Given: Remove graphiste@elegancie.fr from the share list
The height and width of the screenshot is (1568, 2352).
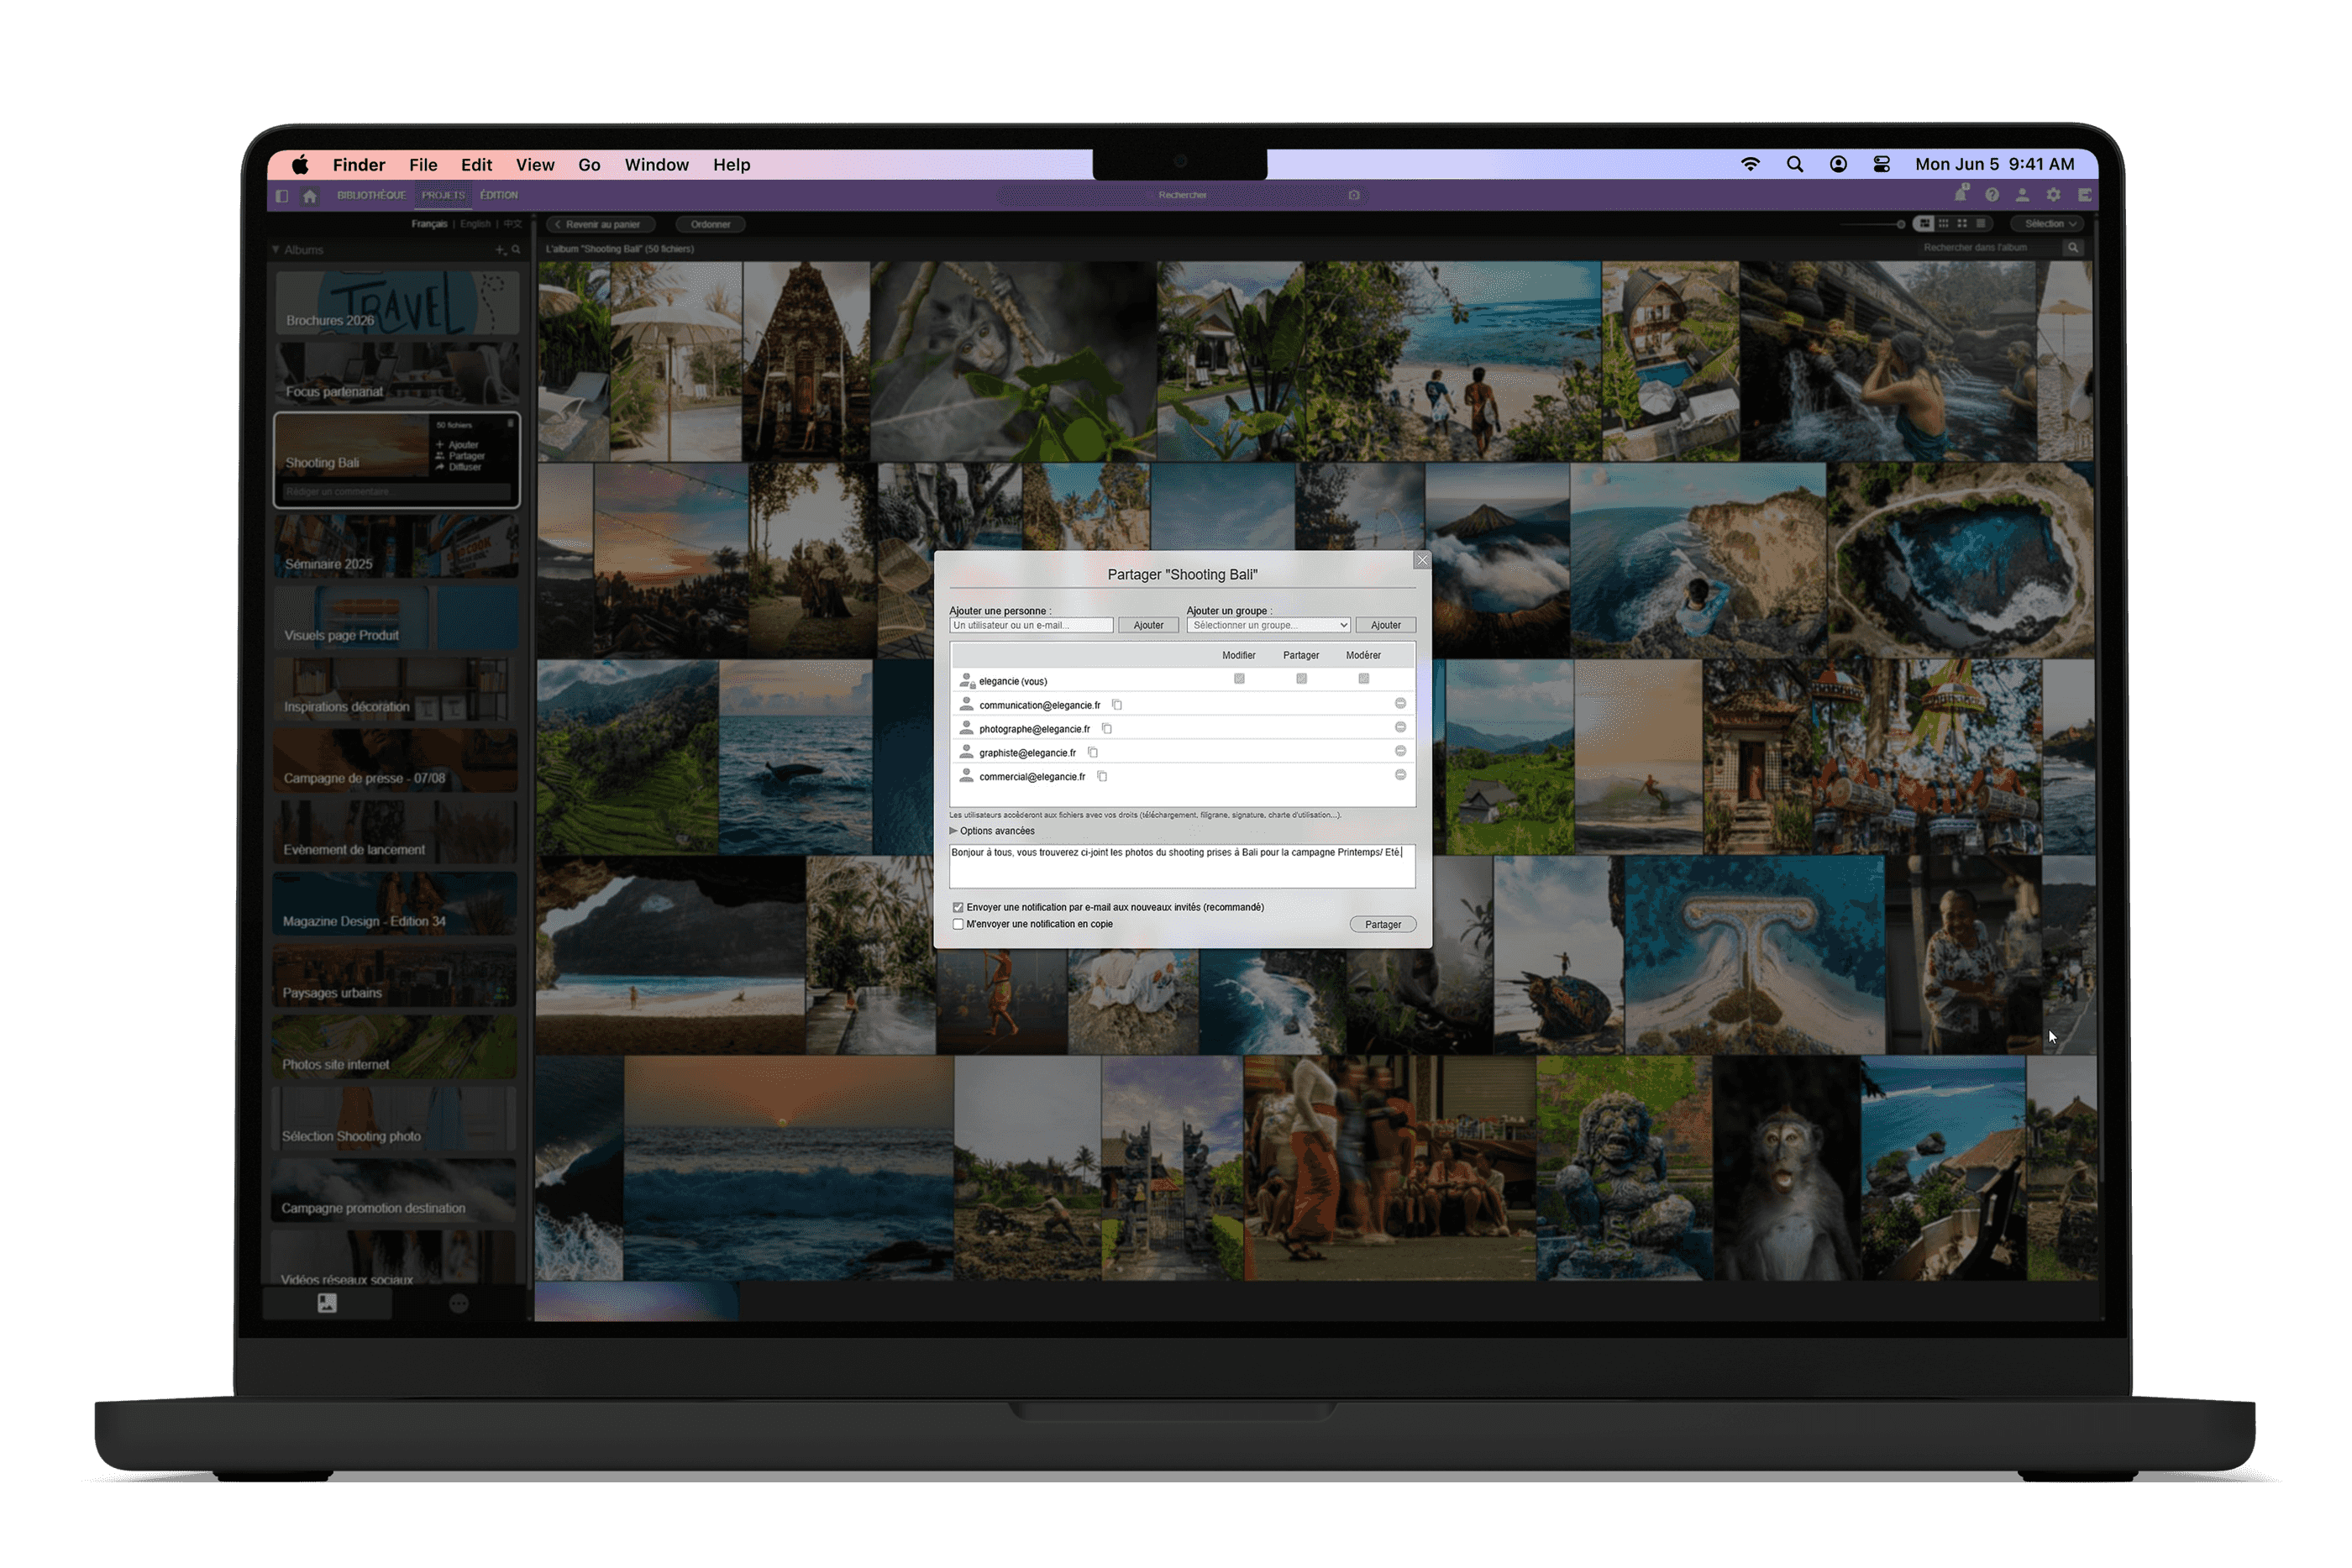Looking at the screenshot, I should click(x=1401, y=752).
